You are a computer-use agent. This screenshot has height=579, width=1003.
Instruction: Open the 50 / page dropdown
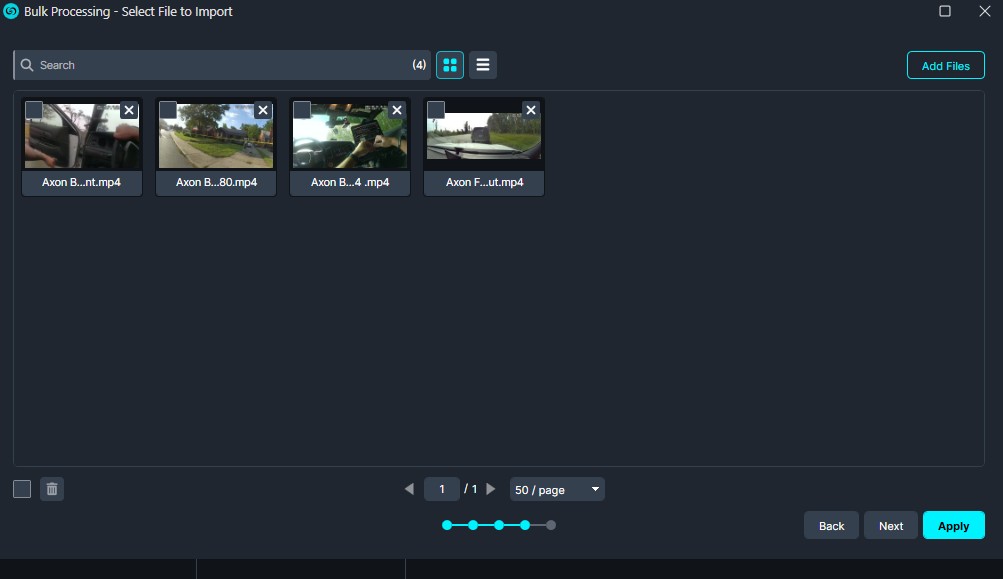[557, 489]
